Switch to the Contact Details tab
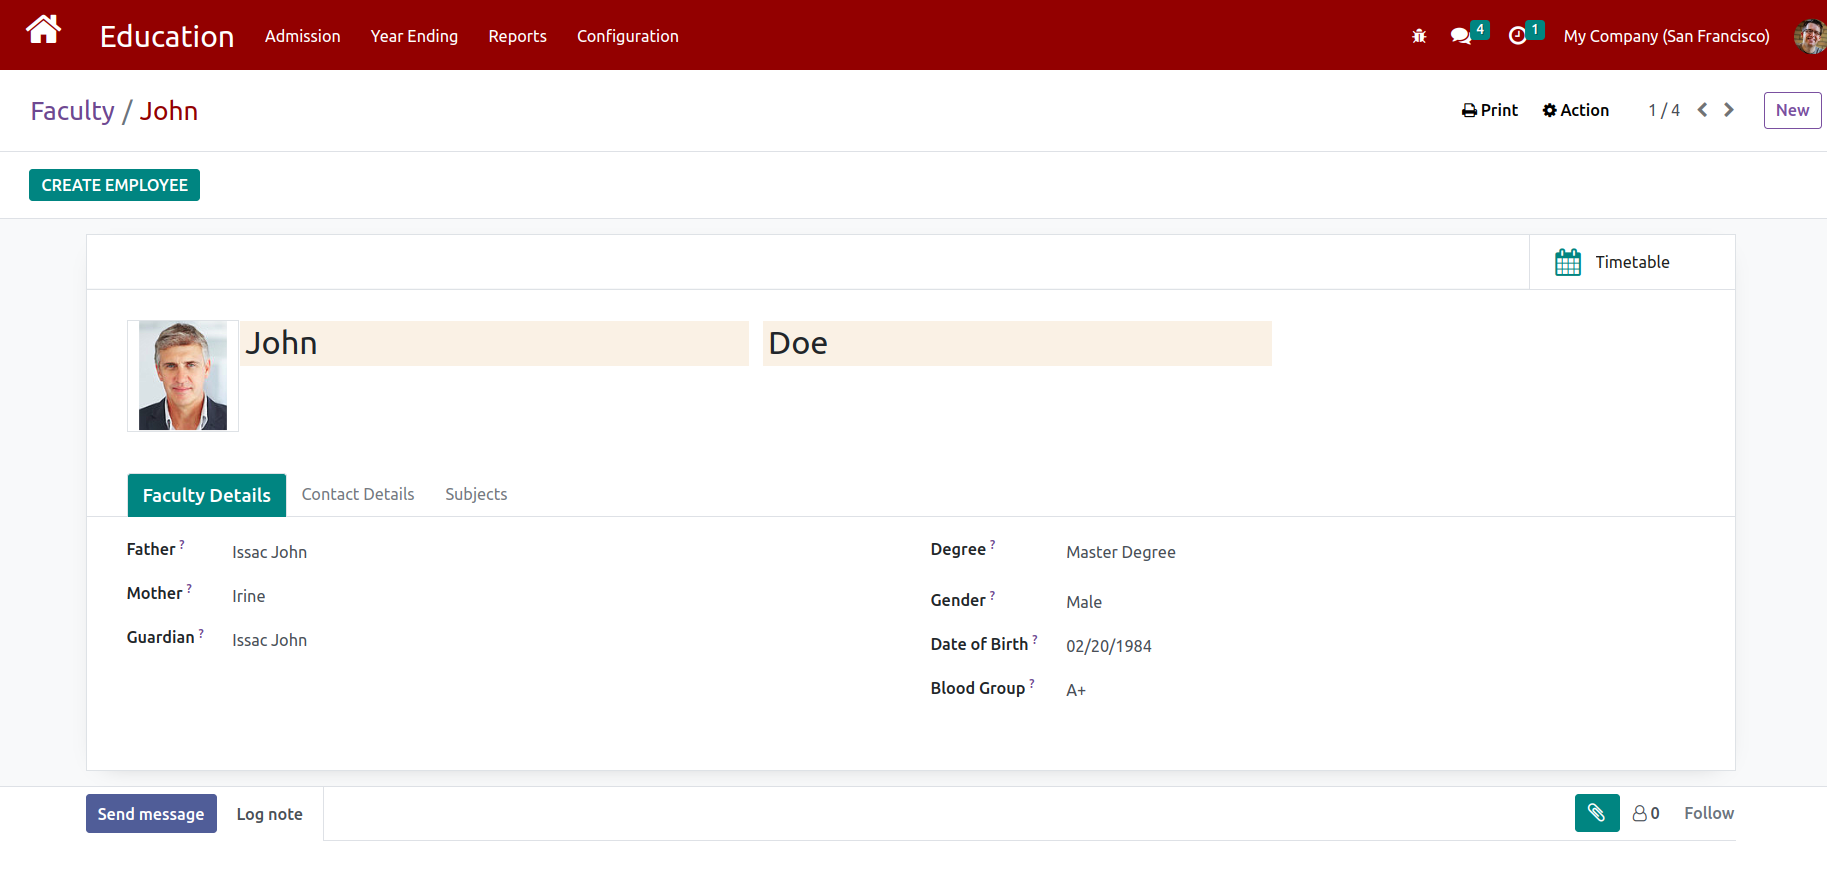This screenshot has height=869, width=1827. click(x=357, y=494)
